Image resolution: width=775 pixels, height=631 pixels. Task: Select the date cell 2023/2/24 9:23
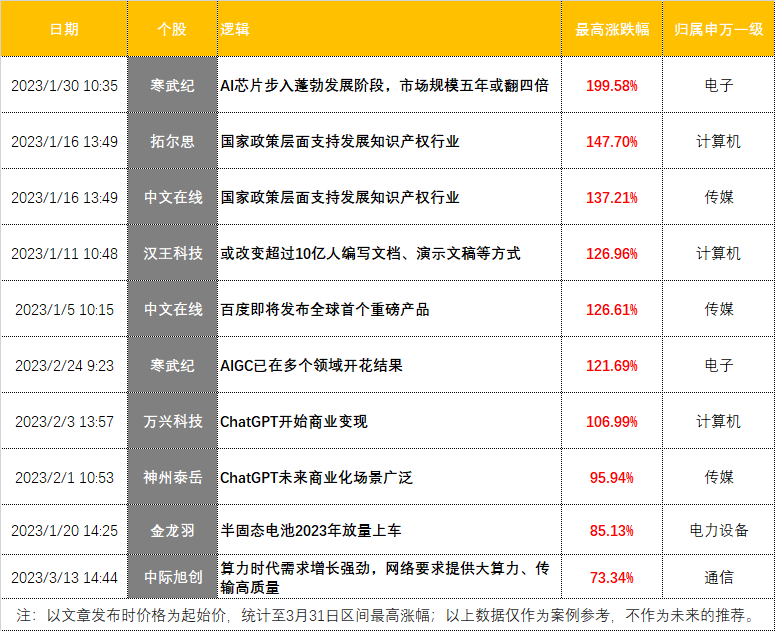64,366
